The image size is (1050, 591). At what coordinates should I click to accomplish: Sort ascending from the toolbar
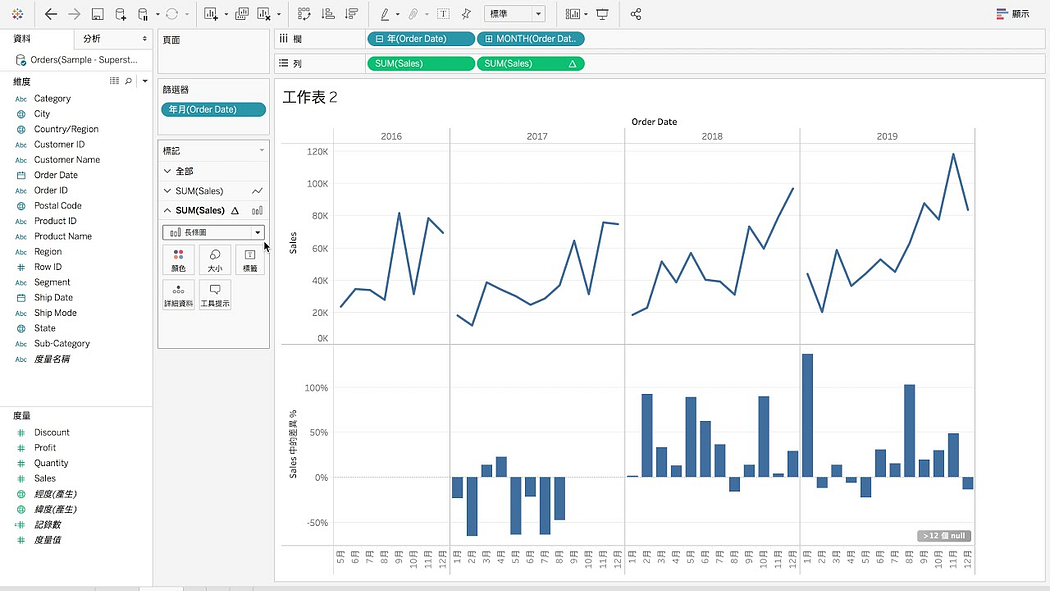(328, 14)
